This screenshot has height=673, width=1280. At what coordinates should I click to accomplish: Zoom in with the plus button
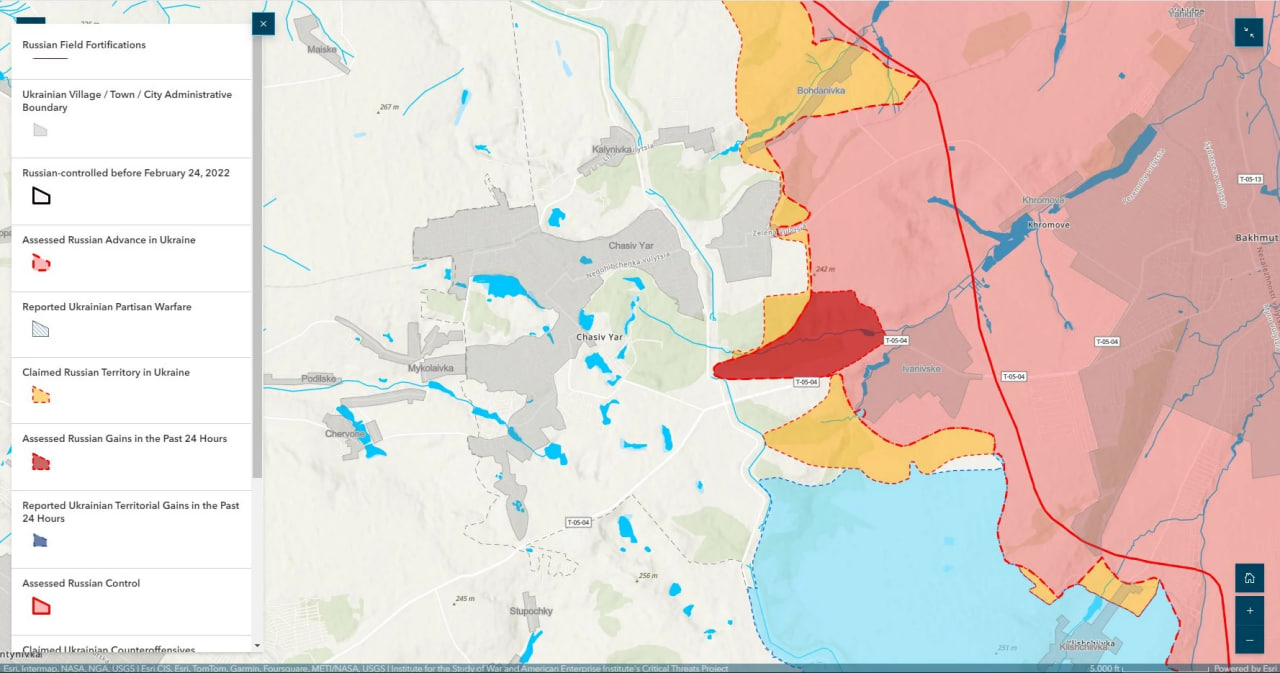pyautogui.click(x=1248, y=610)
